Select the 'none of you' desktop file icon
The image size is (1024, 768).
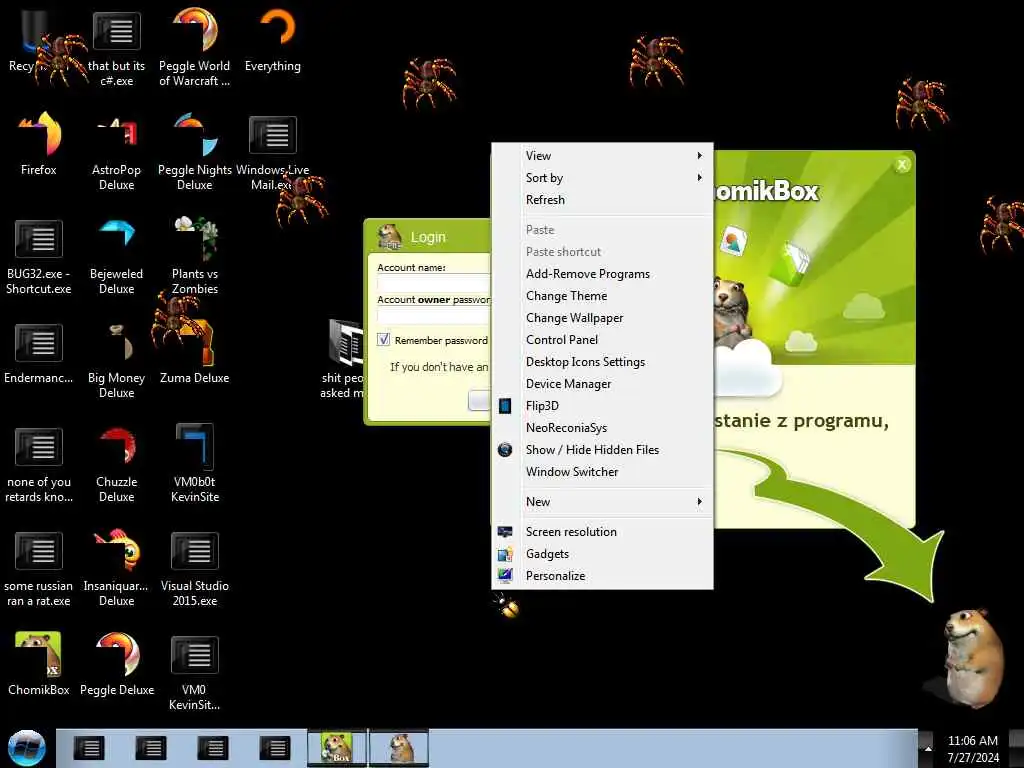(x=39, y=465)
